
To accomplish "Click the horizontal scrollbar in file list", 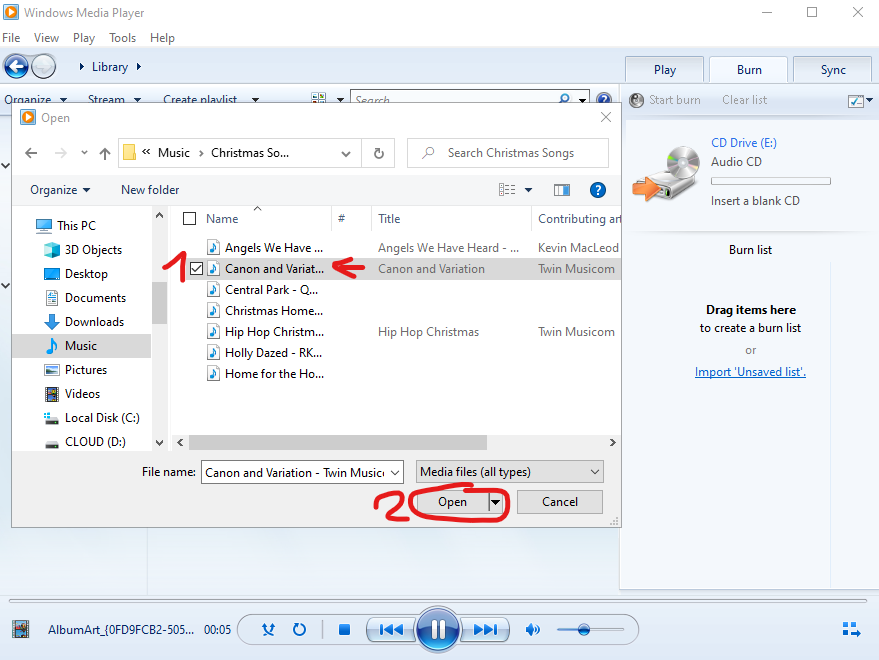I will coord(338,442).
